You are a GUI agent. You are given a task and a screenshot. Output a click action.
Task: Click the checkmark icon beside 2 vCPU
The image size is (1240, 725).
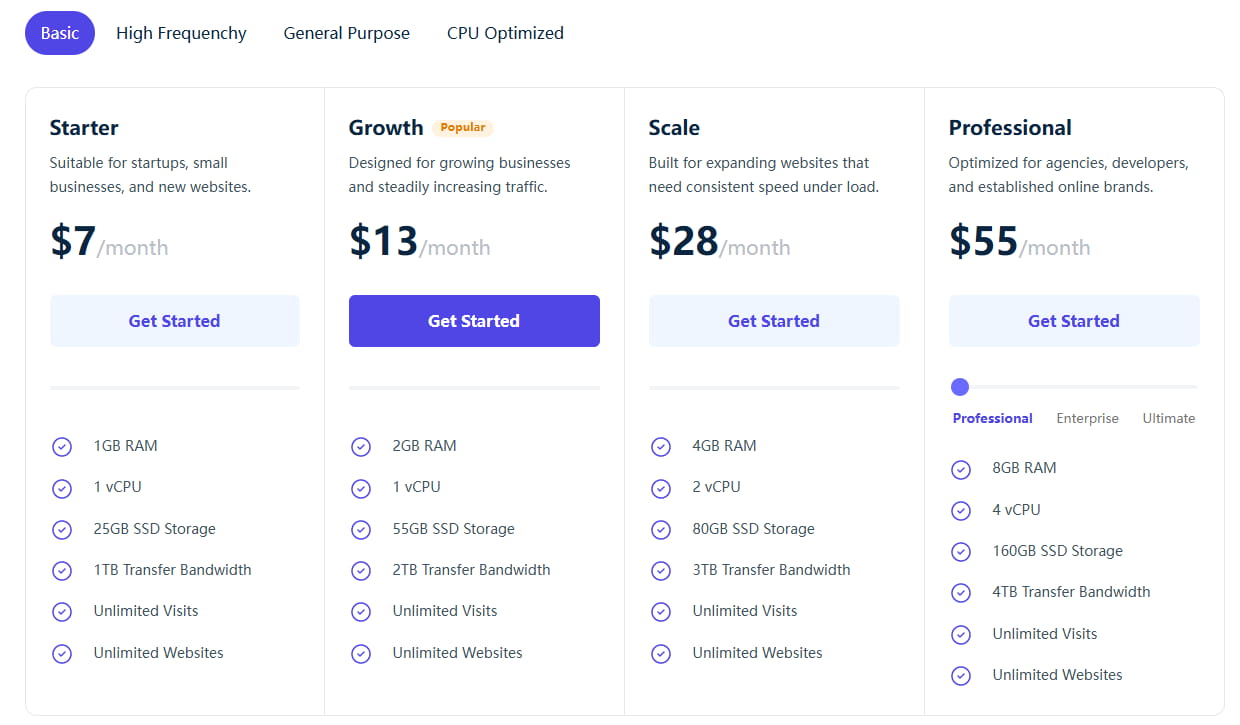click(661, 488)
